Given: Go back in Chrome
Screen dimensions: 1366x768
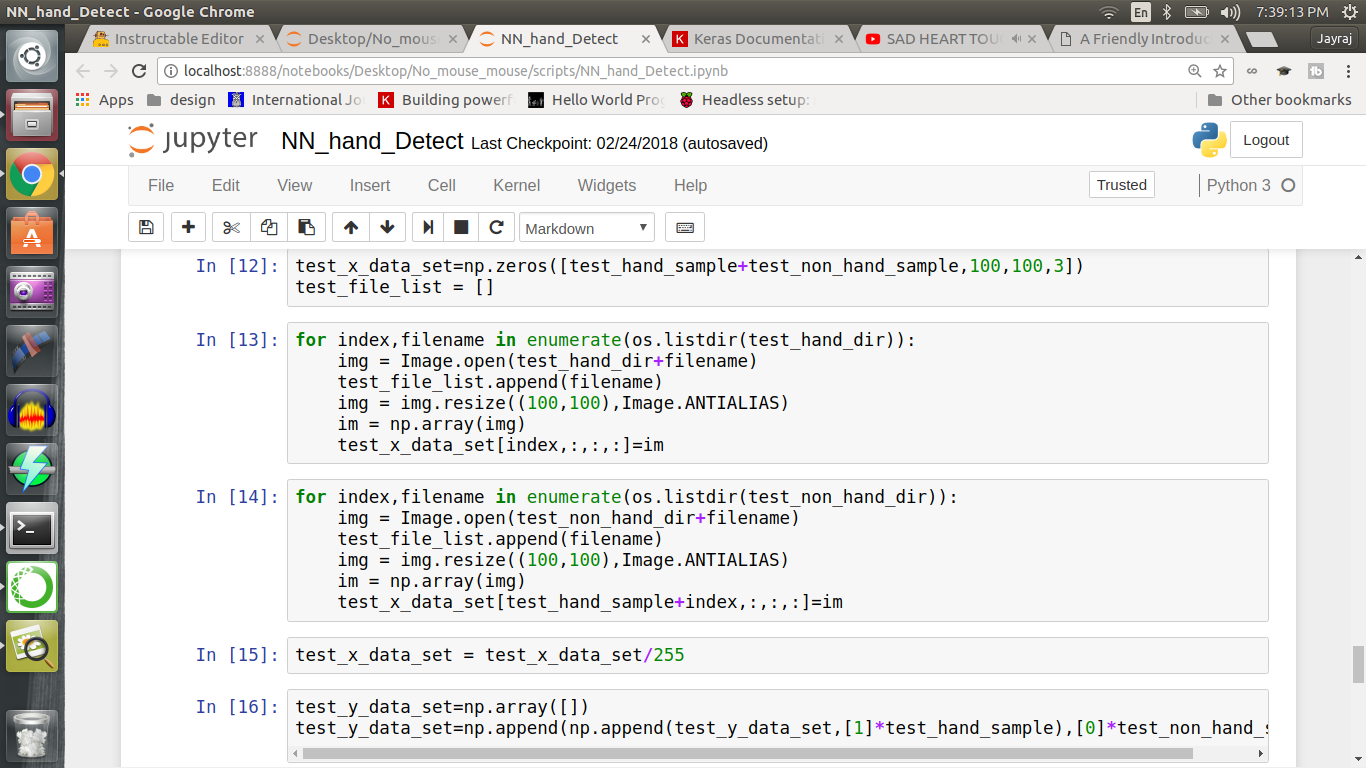Looking at the screenshot, I should 83,71.
